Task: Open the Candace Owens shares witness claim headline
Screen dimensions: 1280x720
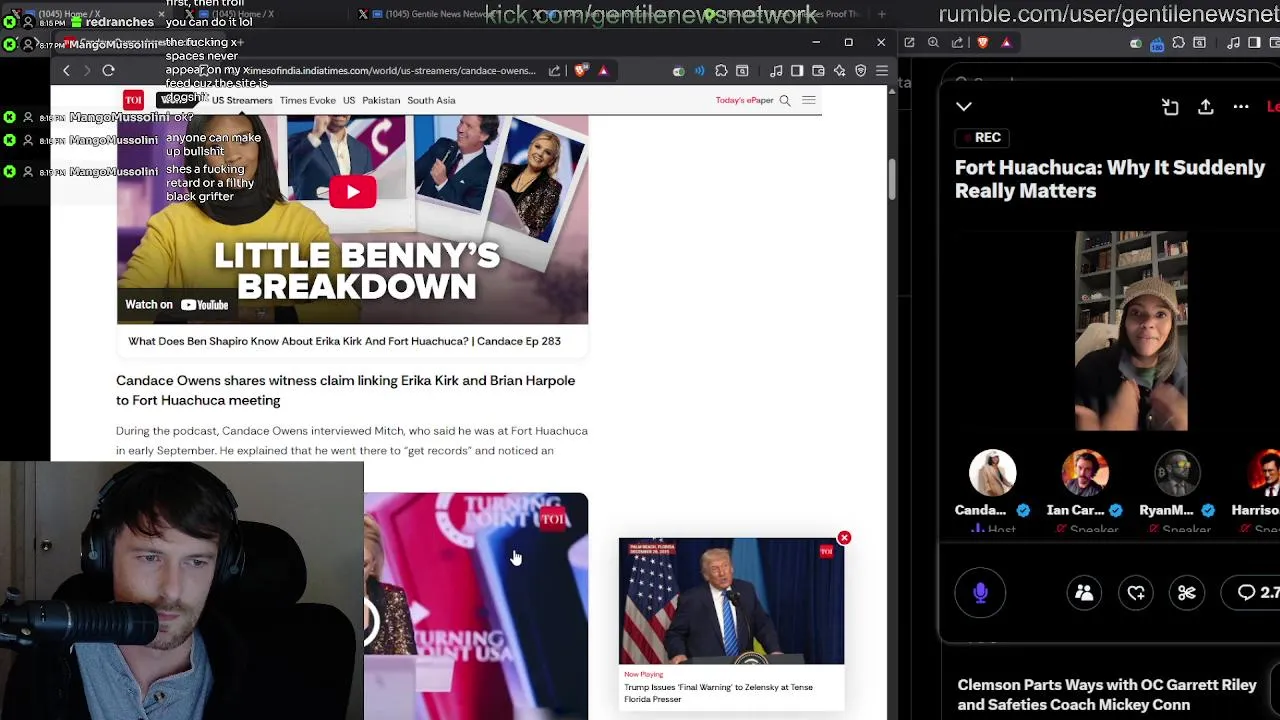Action: click(345, 390)
